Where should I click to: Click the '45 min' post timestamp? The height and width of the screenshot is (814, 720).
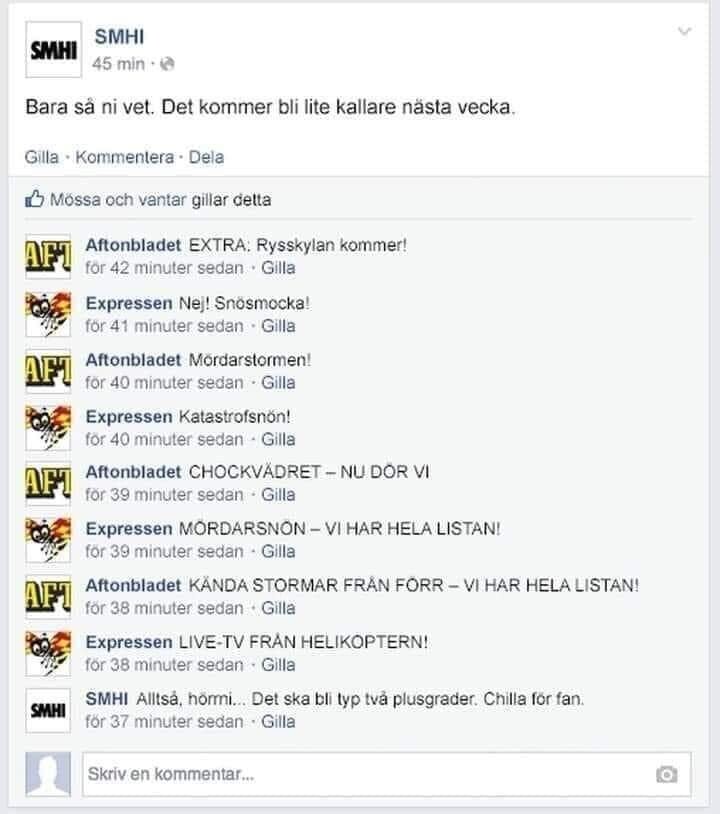click(118, 64)
